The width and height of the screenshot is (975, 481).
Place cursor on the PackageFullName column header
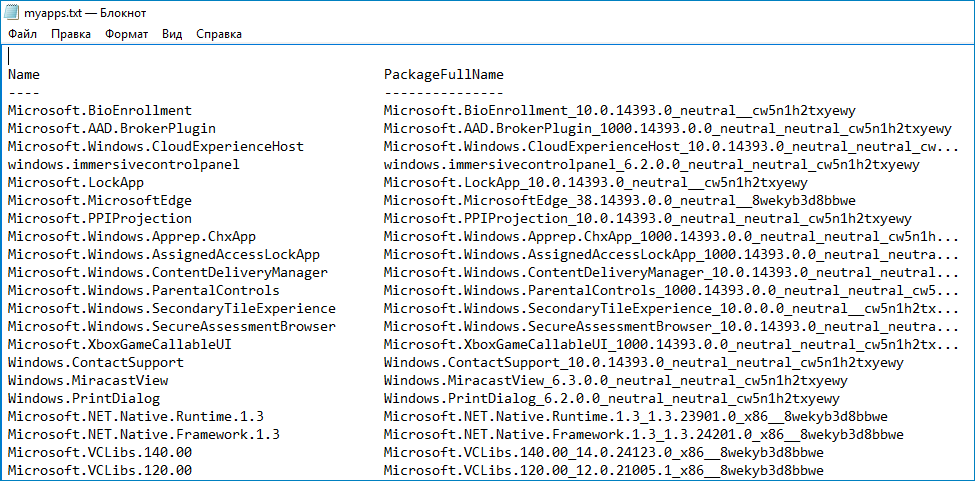[443, 75]
